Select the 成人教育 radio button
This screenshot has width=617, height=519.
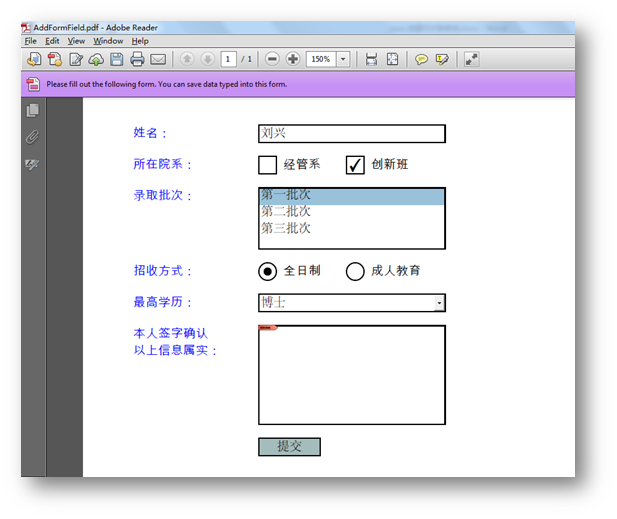point(355,272)
